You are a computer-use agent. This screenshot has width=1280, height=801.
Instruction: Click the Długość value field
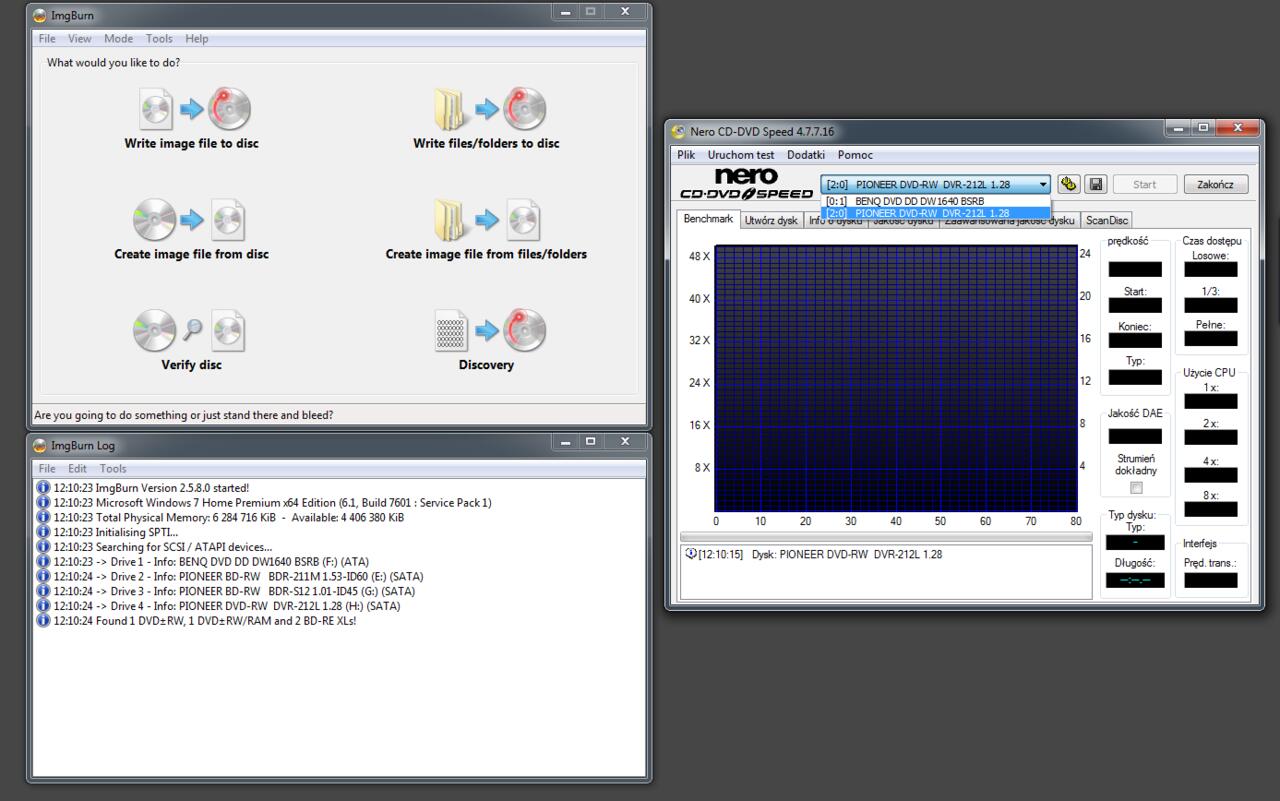pos(1134,580)
